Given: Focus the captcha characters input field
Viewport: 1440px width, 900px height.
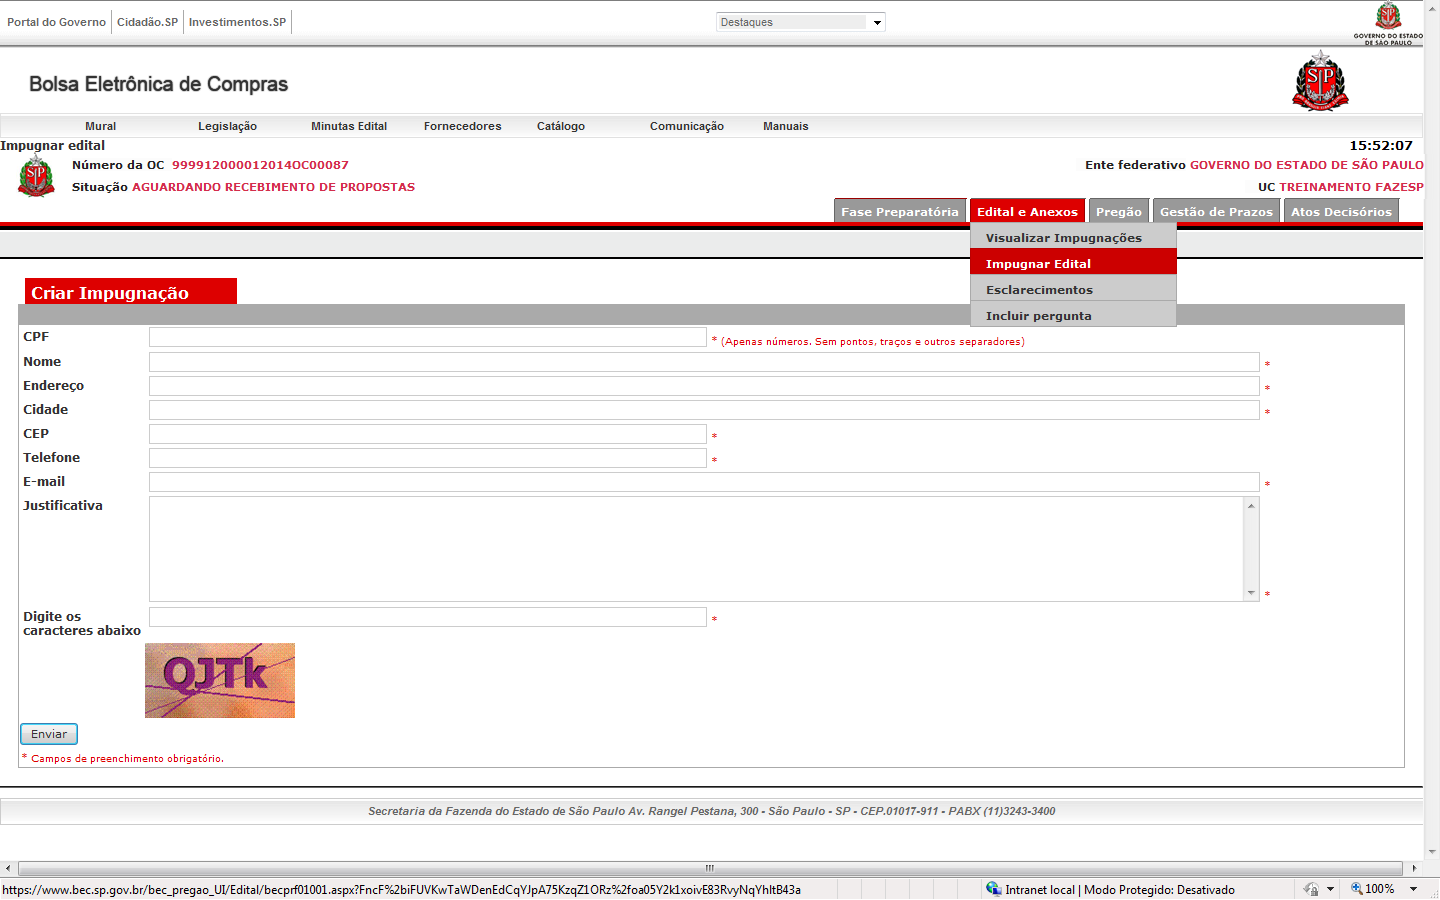Looking at the screenshot, I should pos(428,617).
